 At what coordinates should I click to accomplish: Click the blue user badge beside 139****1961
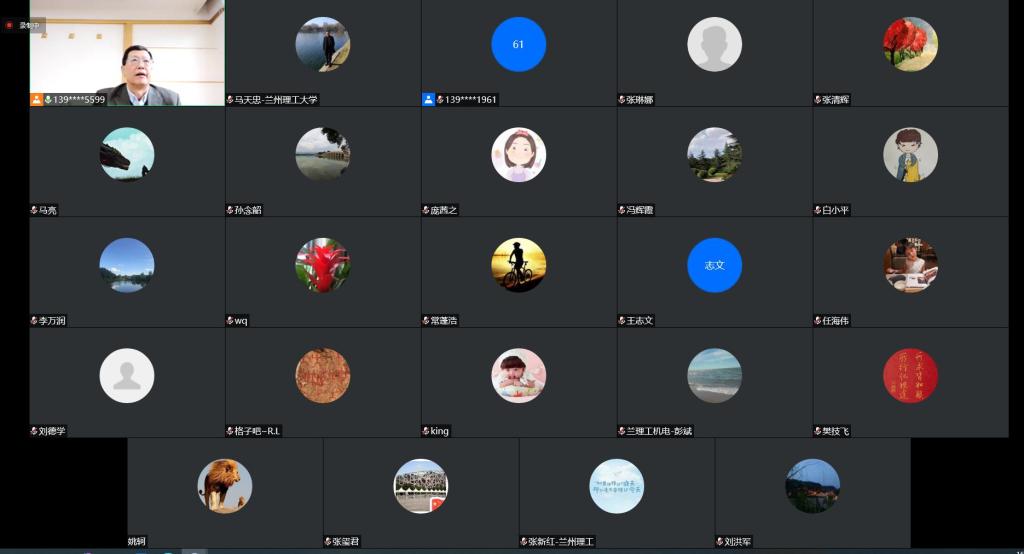coord(428,100)
